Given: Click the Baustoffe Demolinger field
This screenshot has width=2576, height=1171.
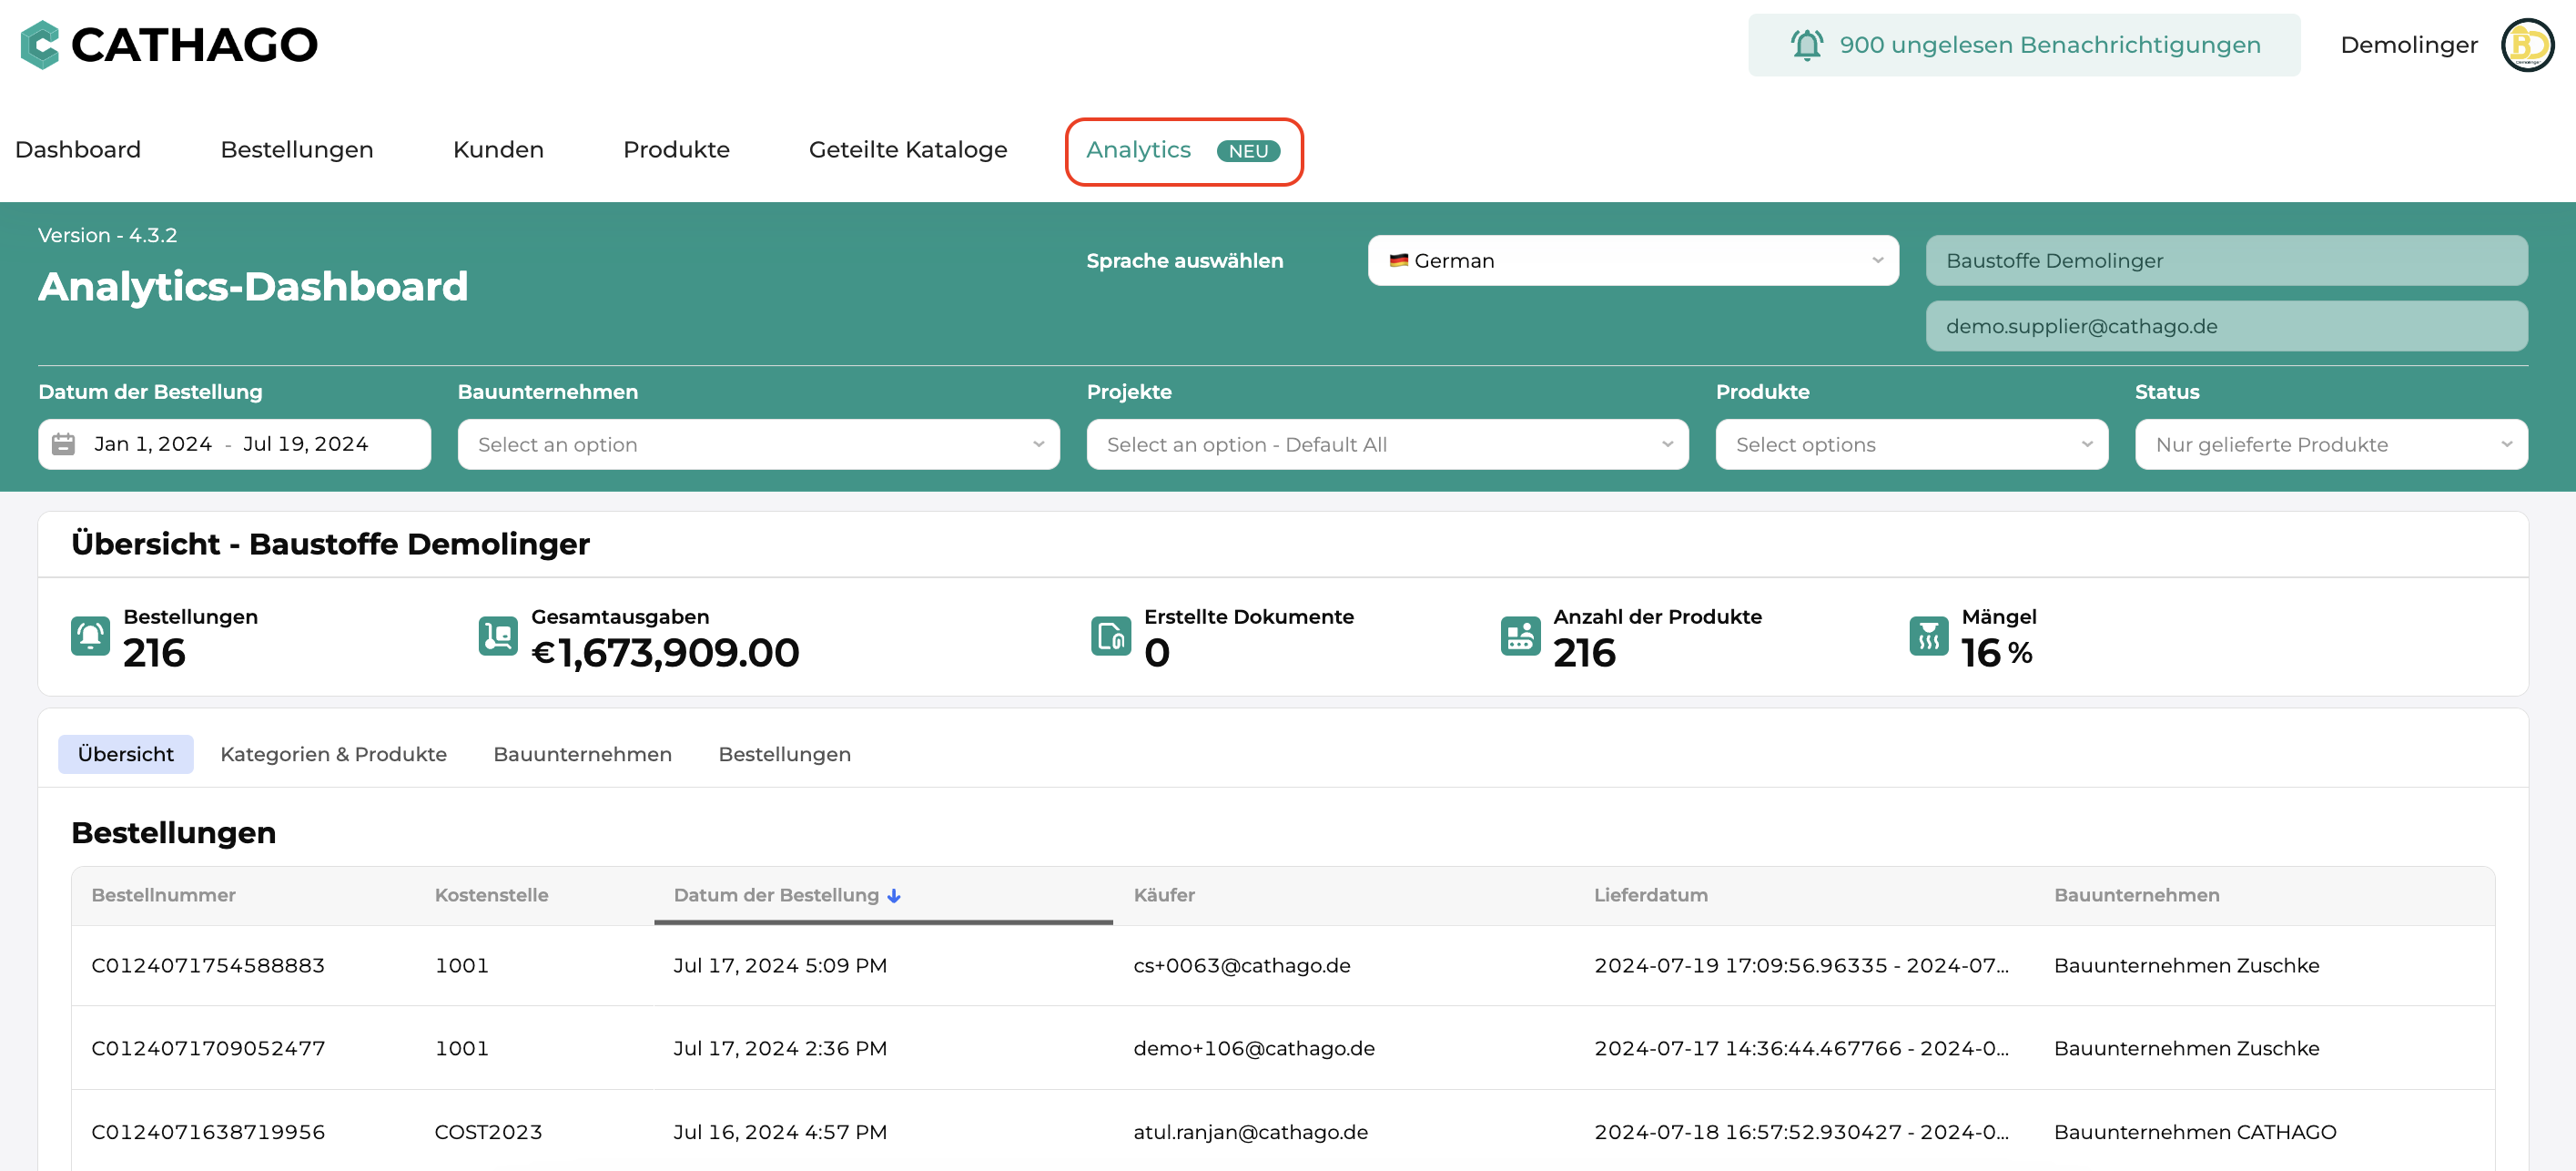Looking at the screenshot, I should 2226,261.
